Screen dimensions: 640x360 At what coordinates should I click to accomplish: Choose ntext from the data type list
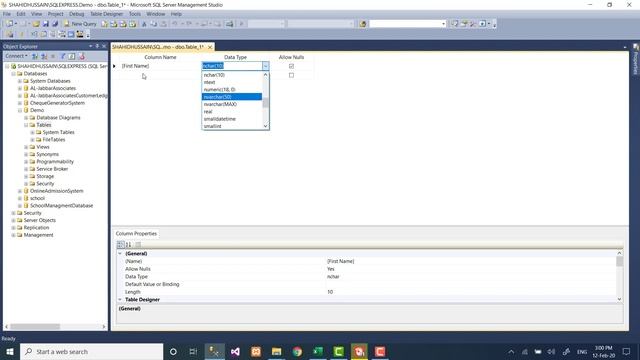[x=232, y=82]
